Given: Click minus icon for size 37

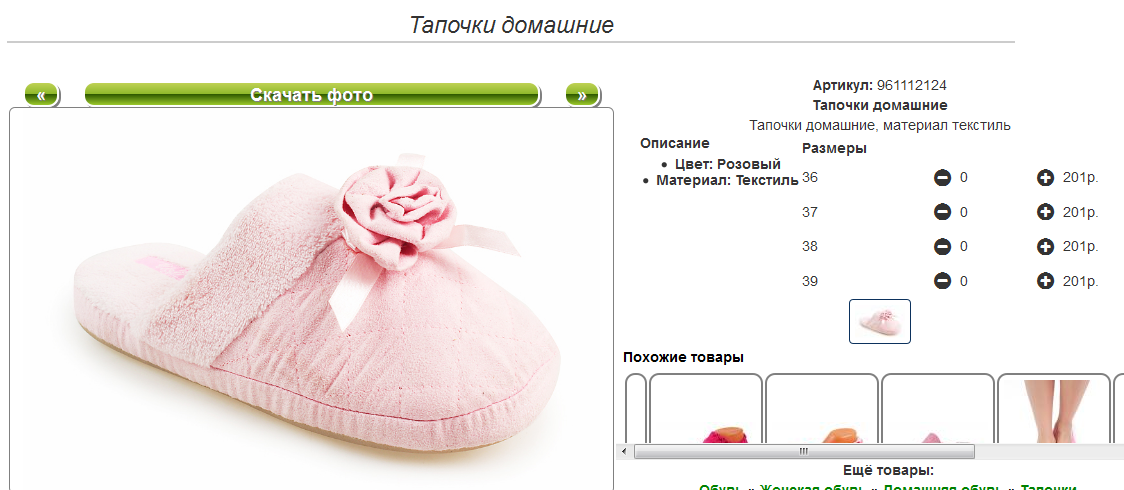Looking at the screenshot, I should 942,212.
